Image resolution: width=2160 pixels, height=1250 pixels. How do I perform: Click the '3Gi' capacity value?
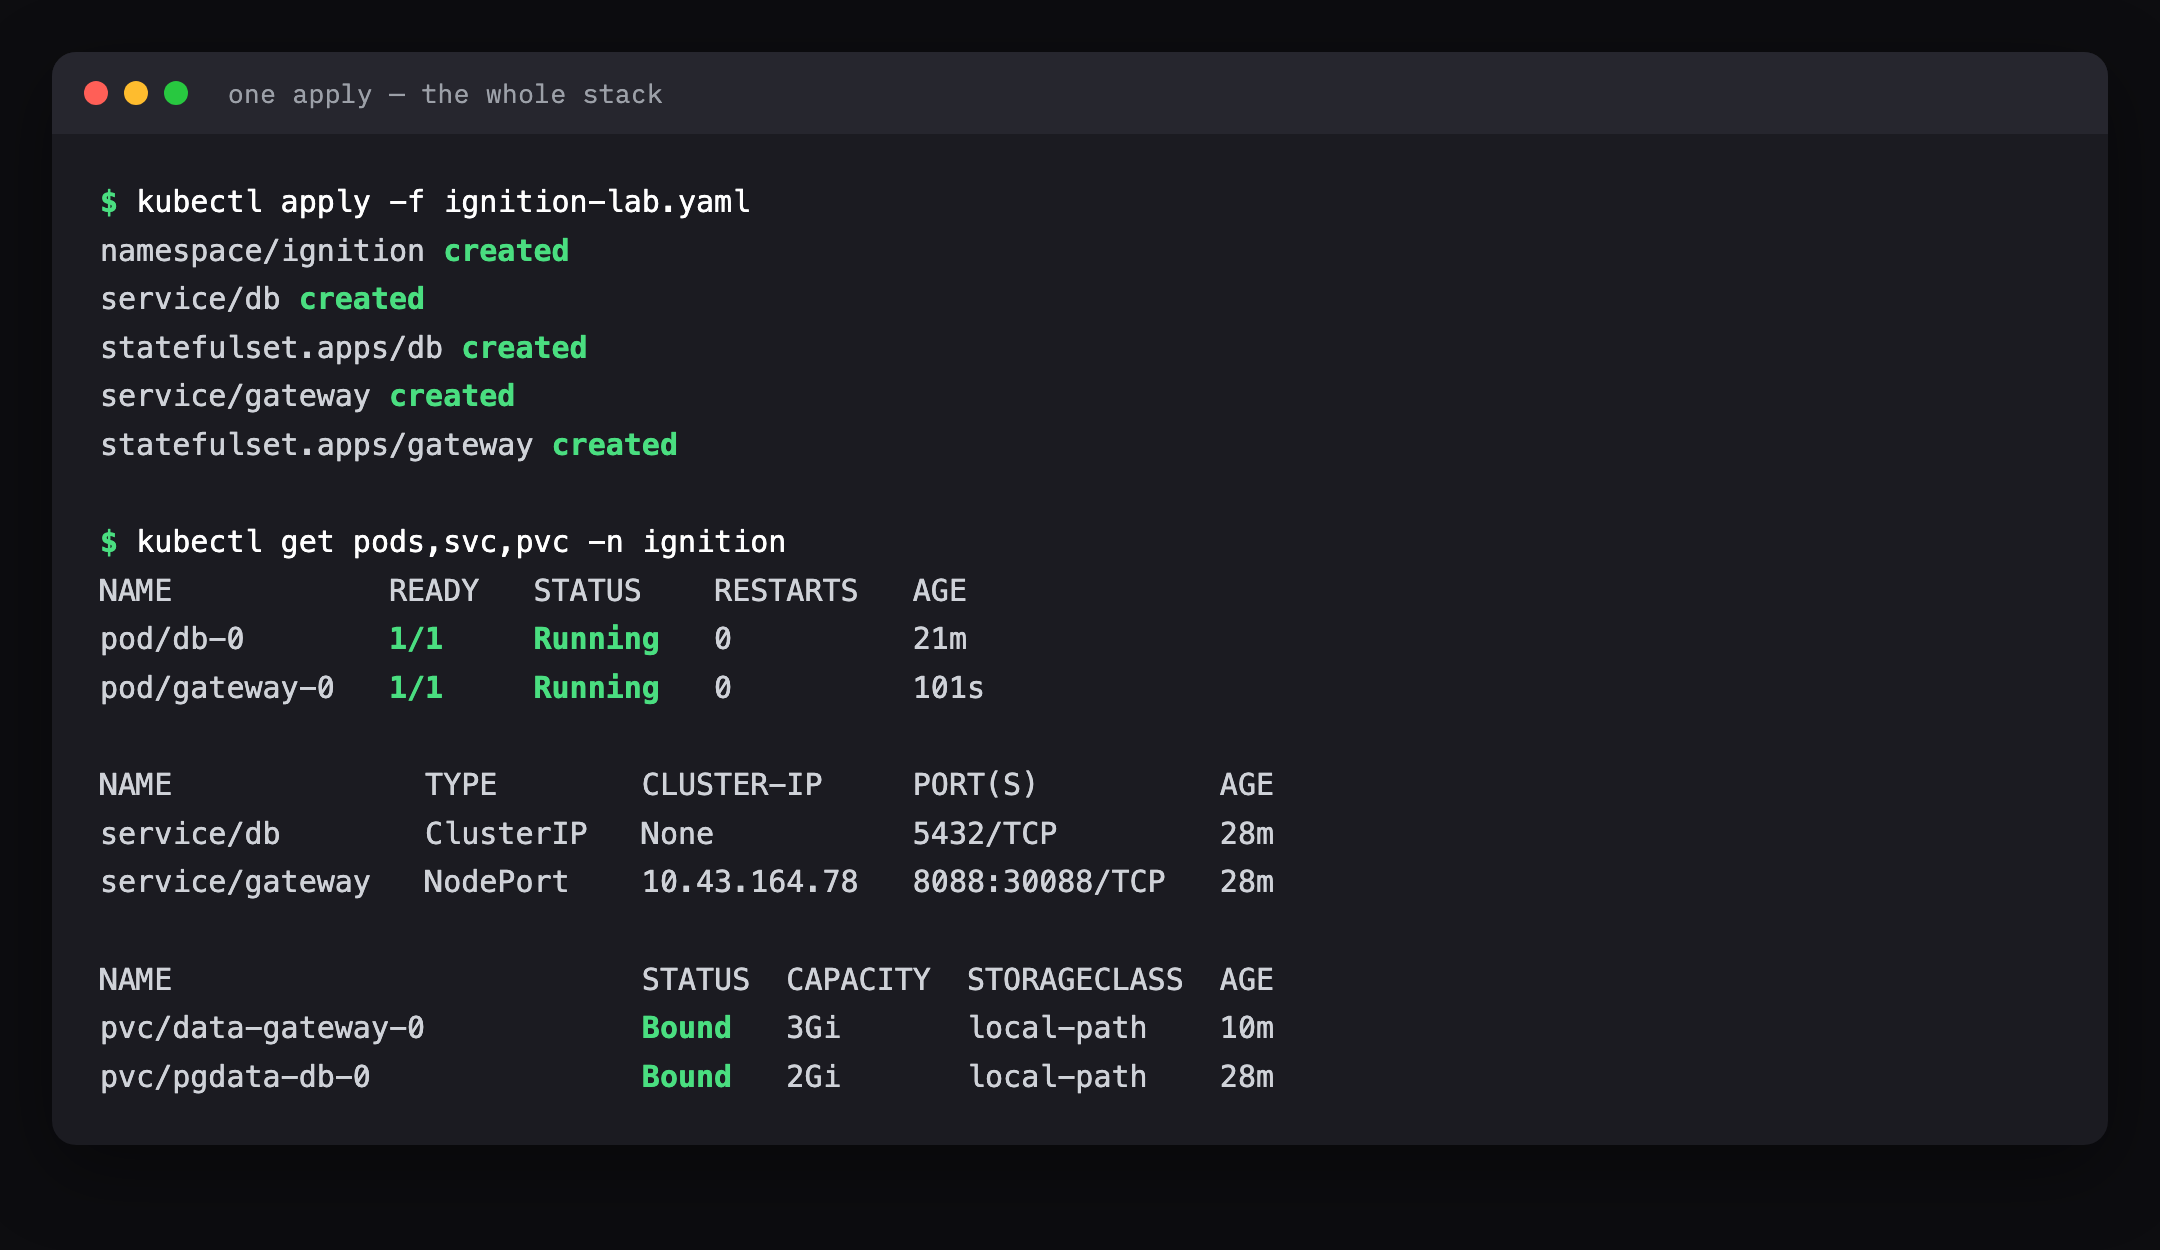click(x=813, y=1028)
